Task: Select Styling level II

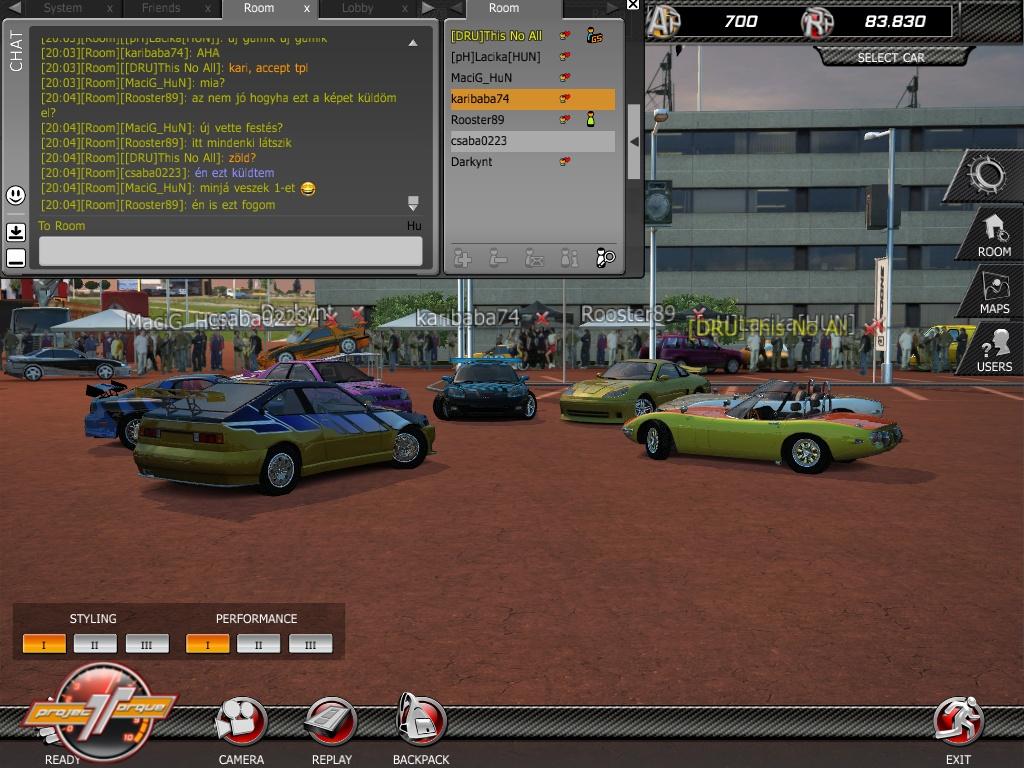Action: pos(95,644)
